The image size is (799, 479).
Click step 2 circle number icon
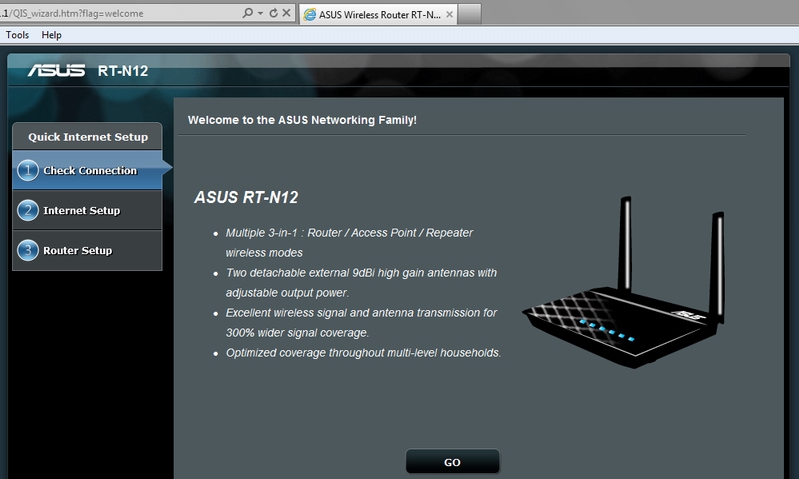[28, 210]
